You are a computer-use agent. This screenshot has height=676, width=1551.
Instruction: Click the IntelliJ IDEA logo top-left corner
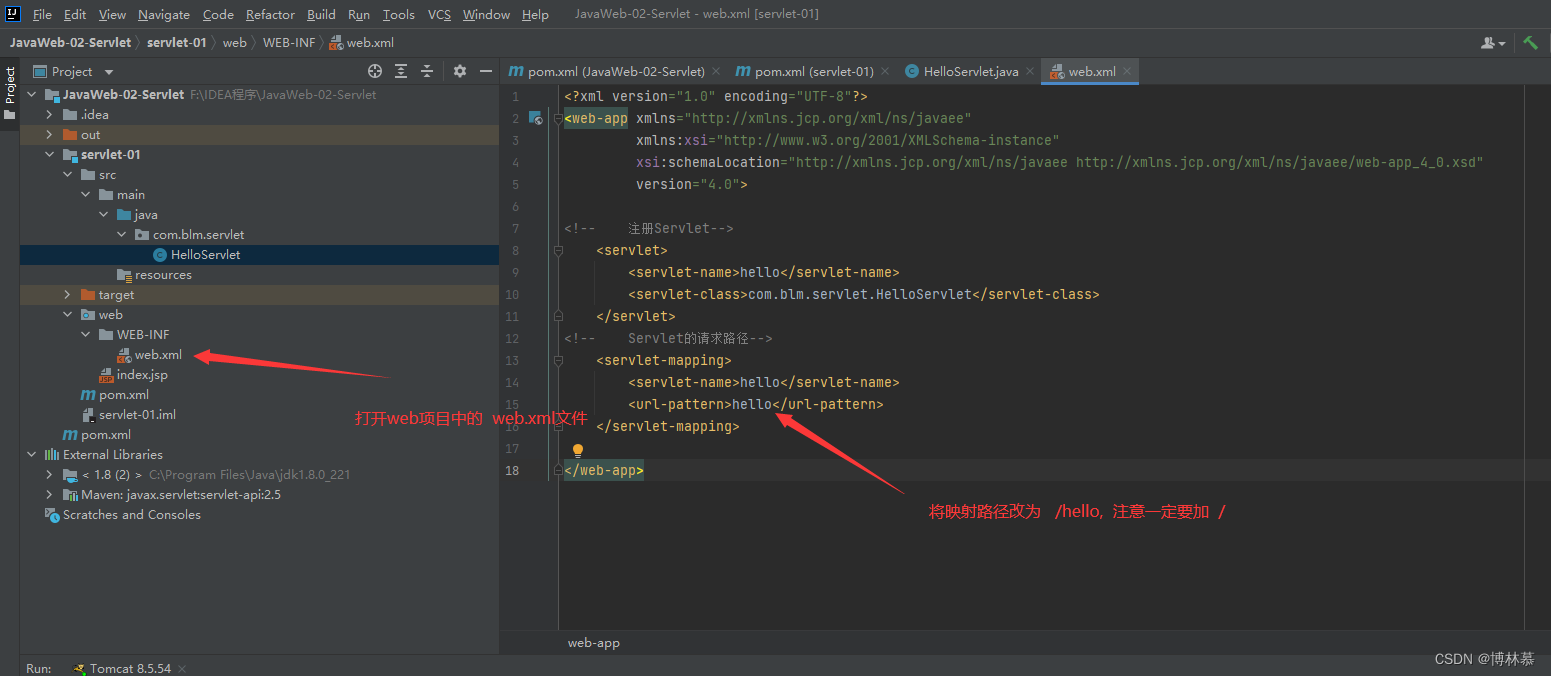[x=14, y=14]
